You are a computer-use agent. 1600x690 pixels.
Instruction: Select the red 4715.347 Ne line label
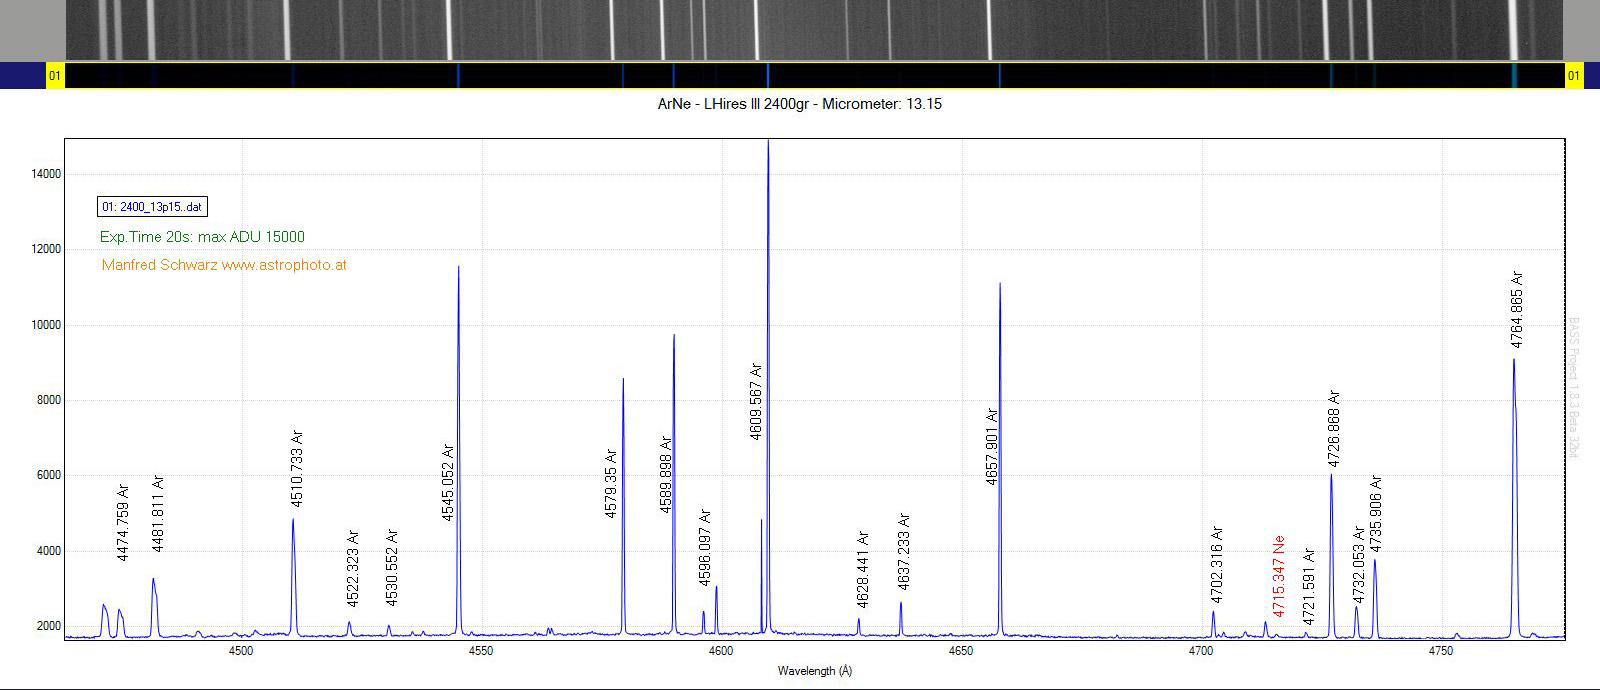(x=1278, y=576)
